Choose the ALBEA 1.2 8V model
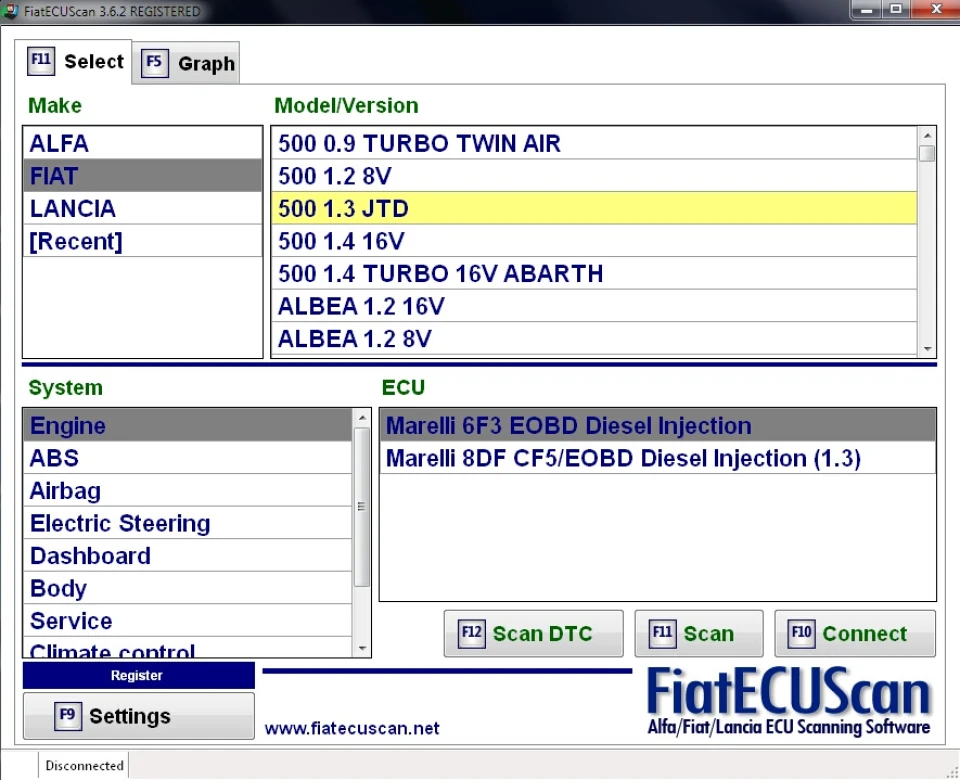This screenshot has height=780, width=960. [594, 338]
